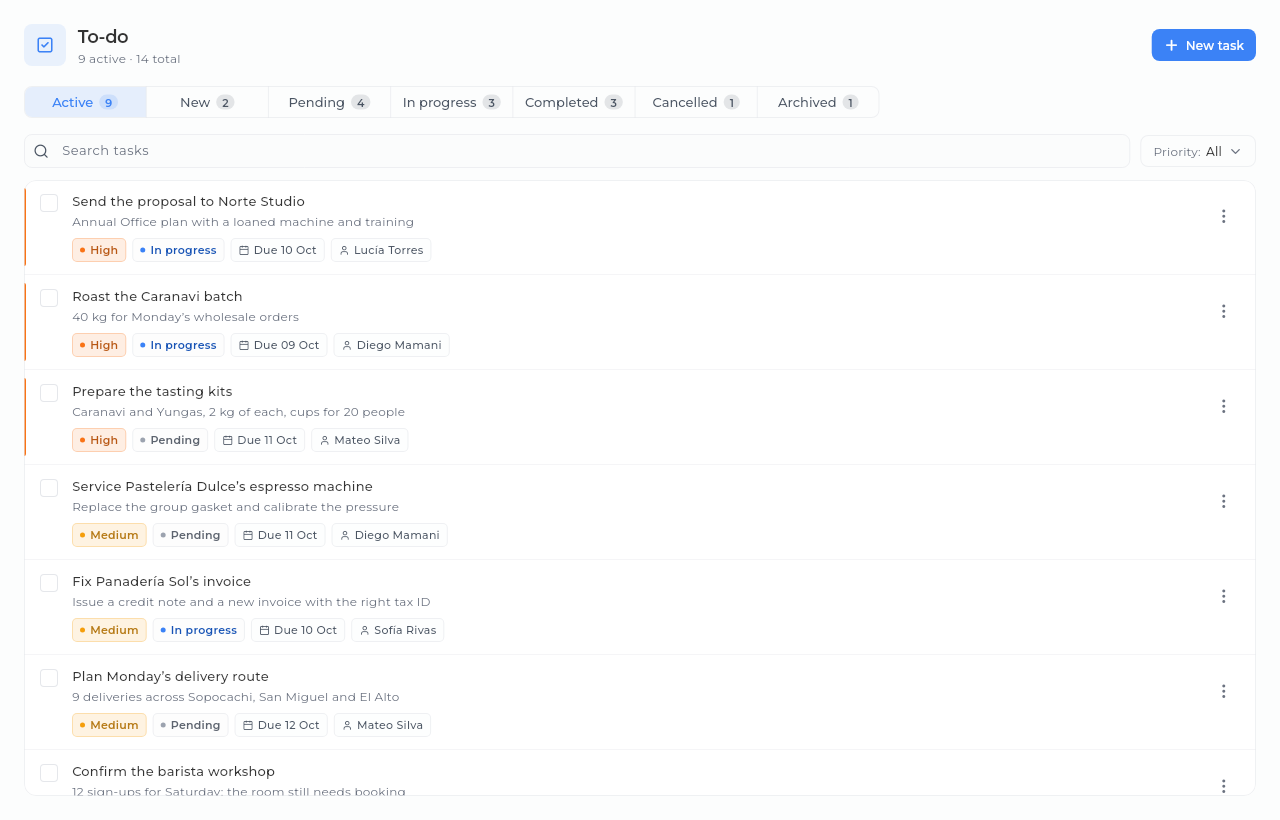Tick the checkbox for Send the proposal to Norte Studio
Image resolution: width=1280 pixels, height=820 pixels.
click(49, 203)
